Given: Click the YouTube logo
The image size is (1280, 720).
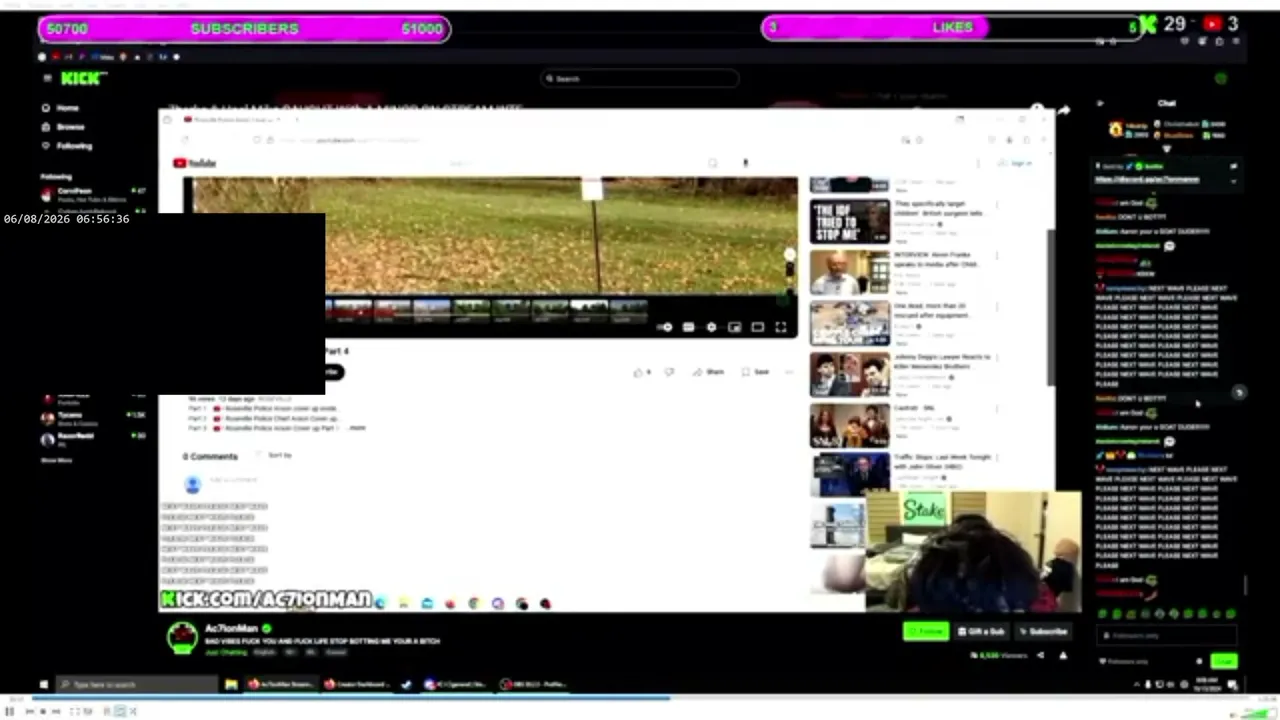Looking at the screenshot, I should (x=194, y=163).
